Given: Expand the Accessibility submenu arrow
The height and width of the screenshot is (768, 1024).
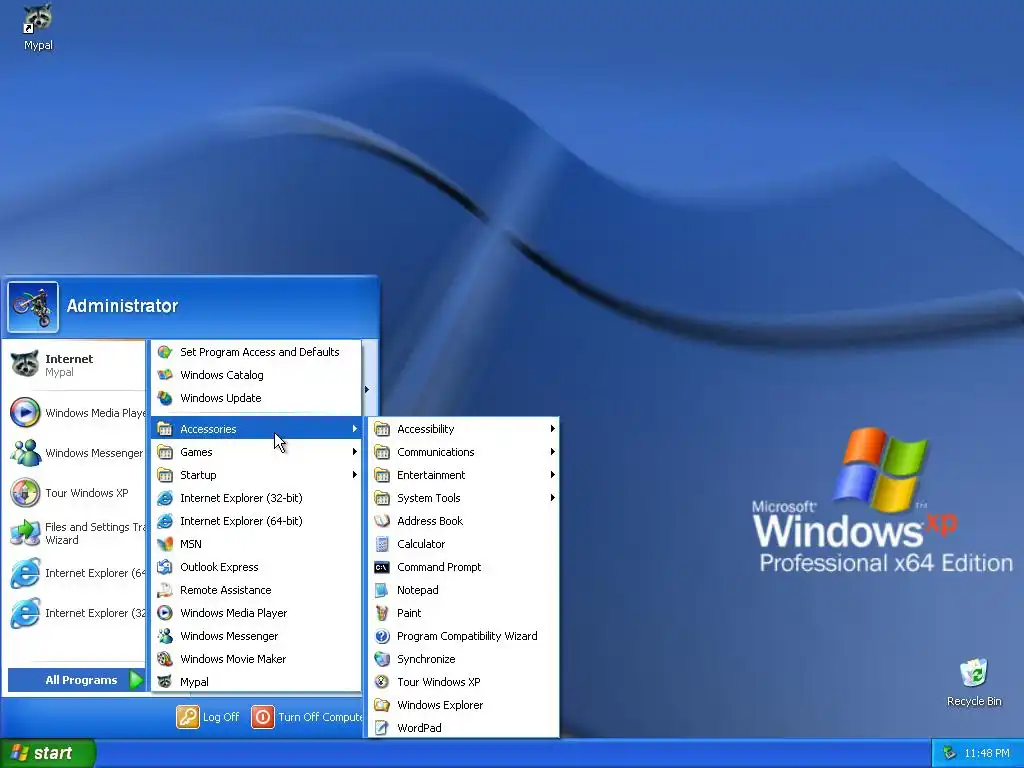Looking at the screenshot, I should pyautogui.click(x=552, y=429).
